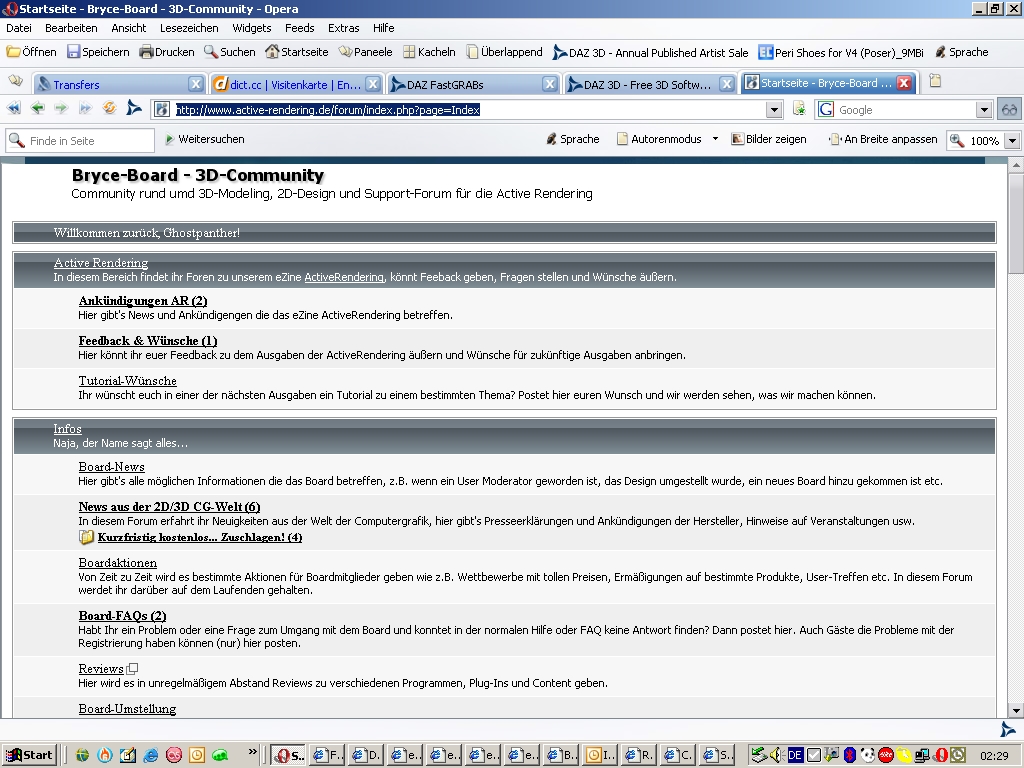Open DAZ 3D Annual Published Artist Sale bookmark
Image resolution: width=1024 pixels, height=768 pixels.
[x=650, y=53]
